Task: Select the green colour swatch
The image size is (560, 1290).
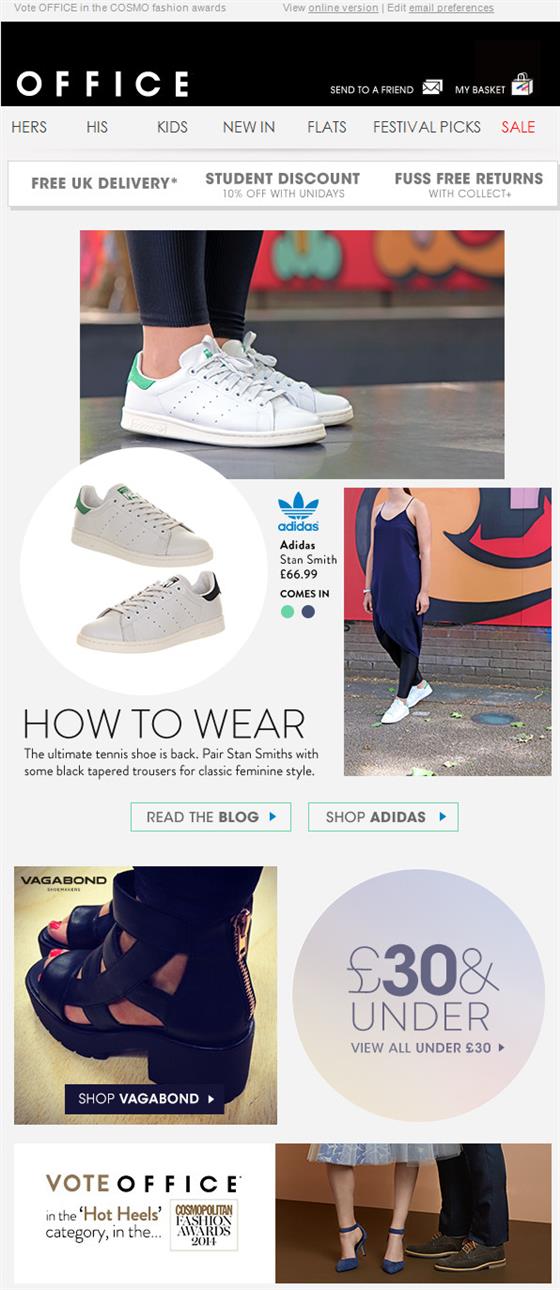Action: 288,612
